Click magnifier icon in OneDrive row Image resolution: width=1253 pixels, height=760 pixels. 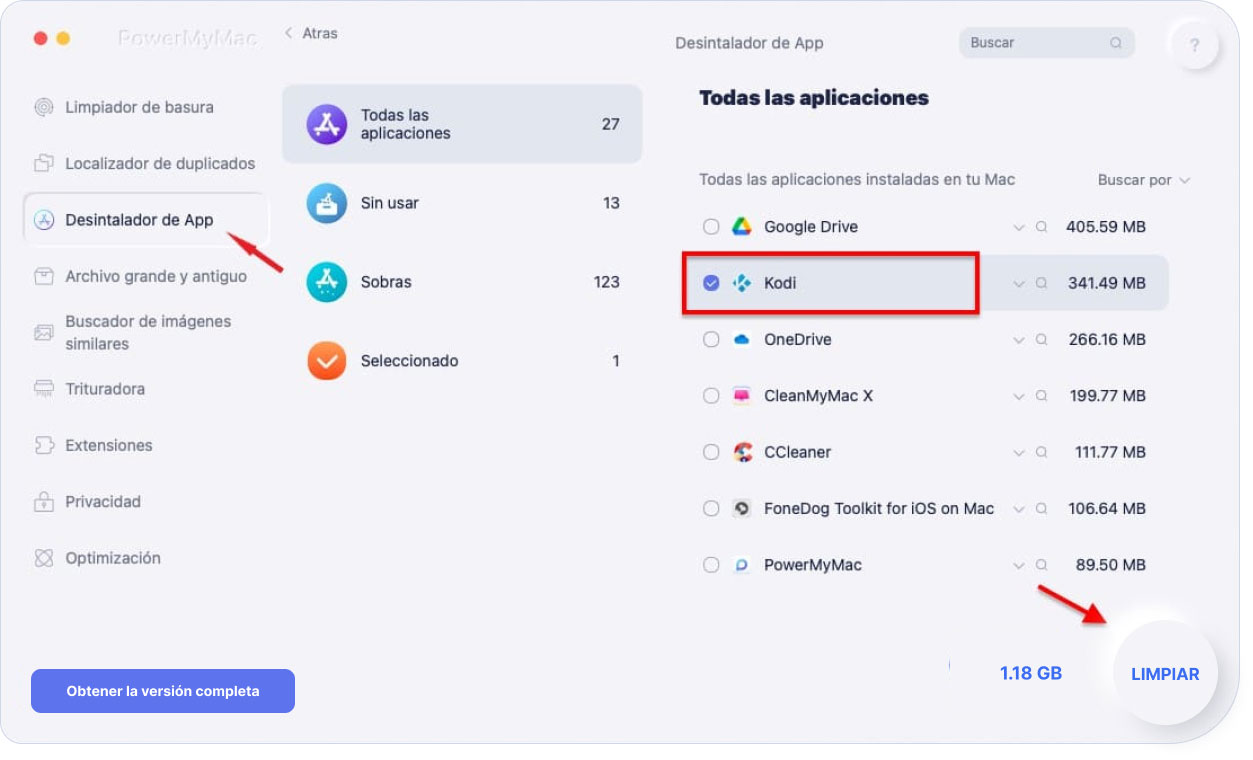(1041, 340)
